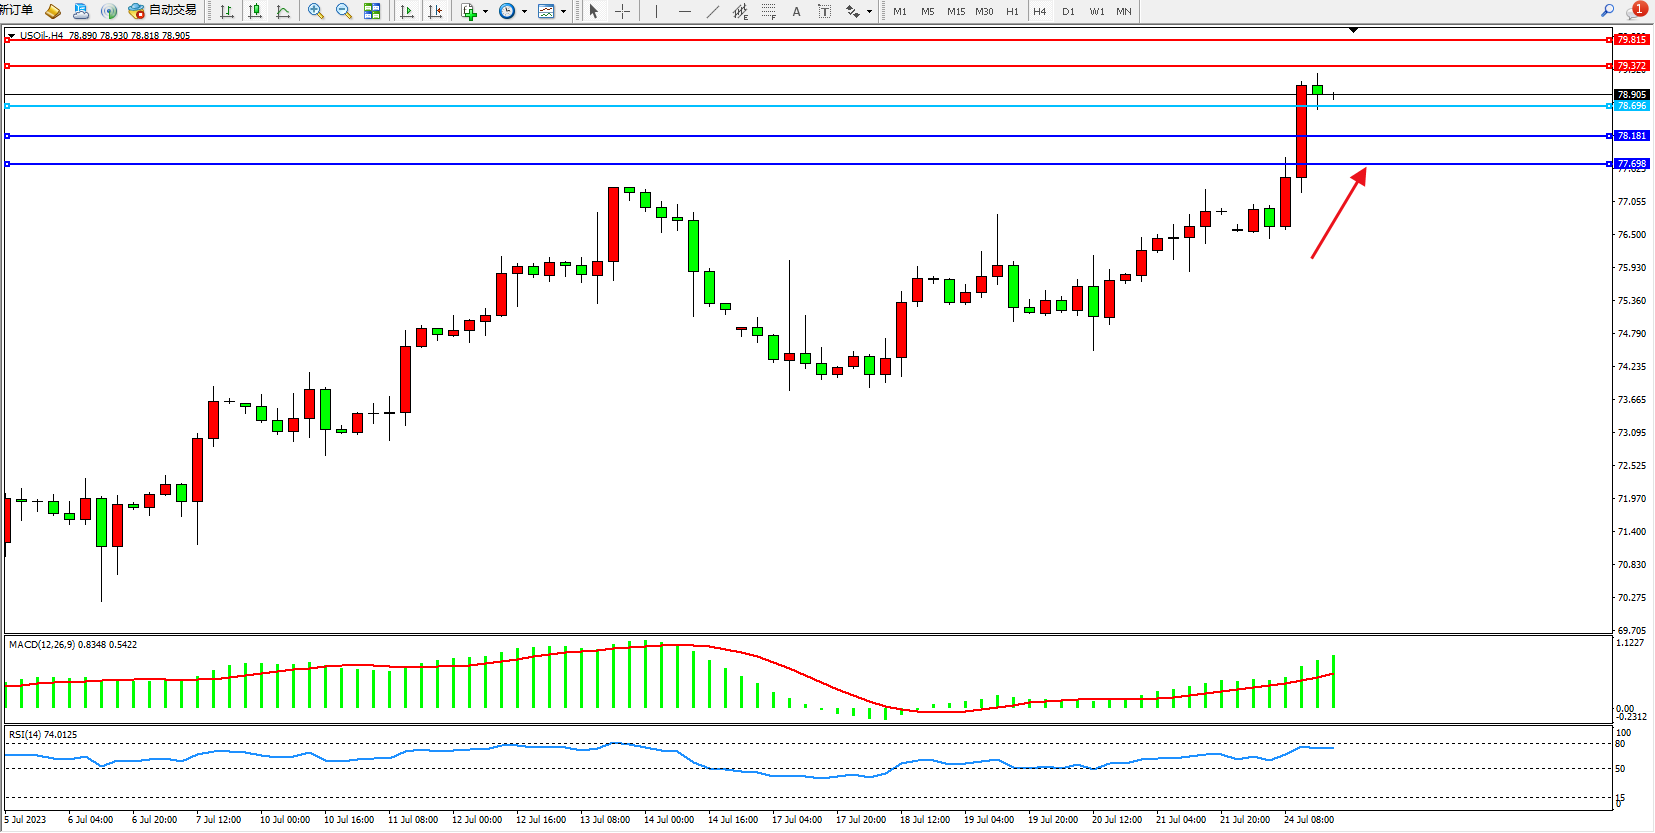Select the red 79.815 horizontal level line
1655x833 pixels.
[x=800, y=40]
